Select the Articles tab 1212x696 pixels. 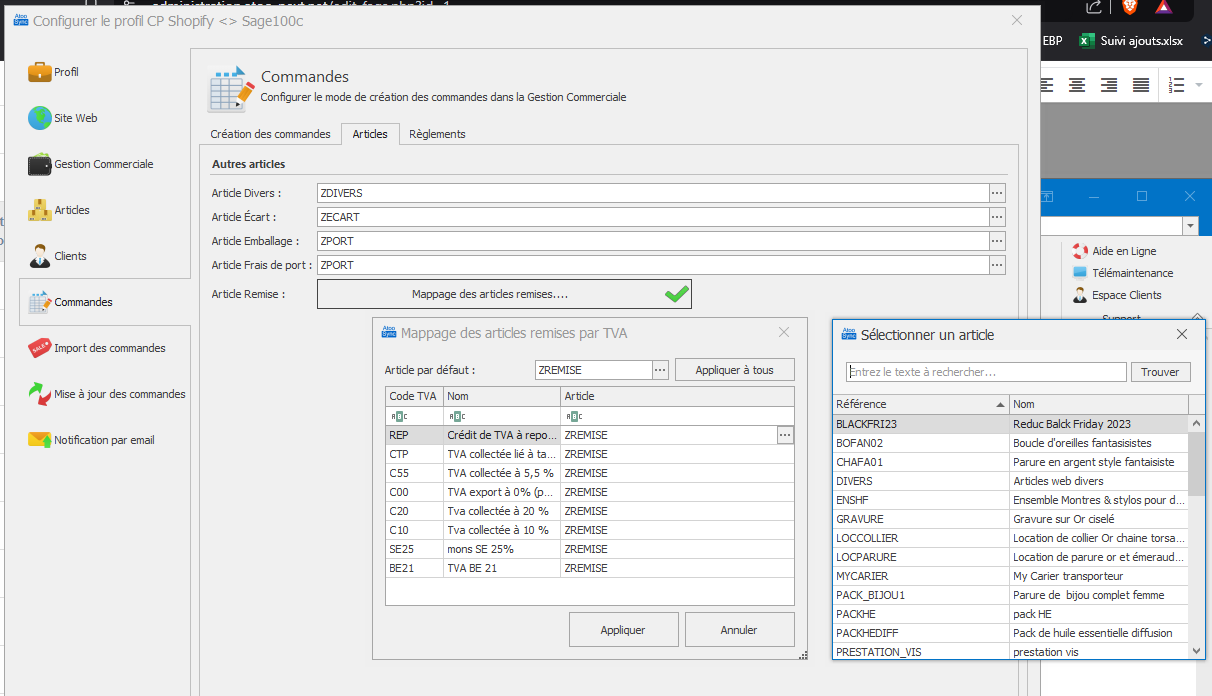(370, 134)
